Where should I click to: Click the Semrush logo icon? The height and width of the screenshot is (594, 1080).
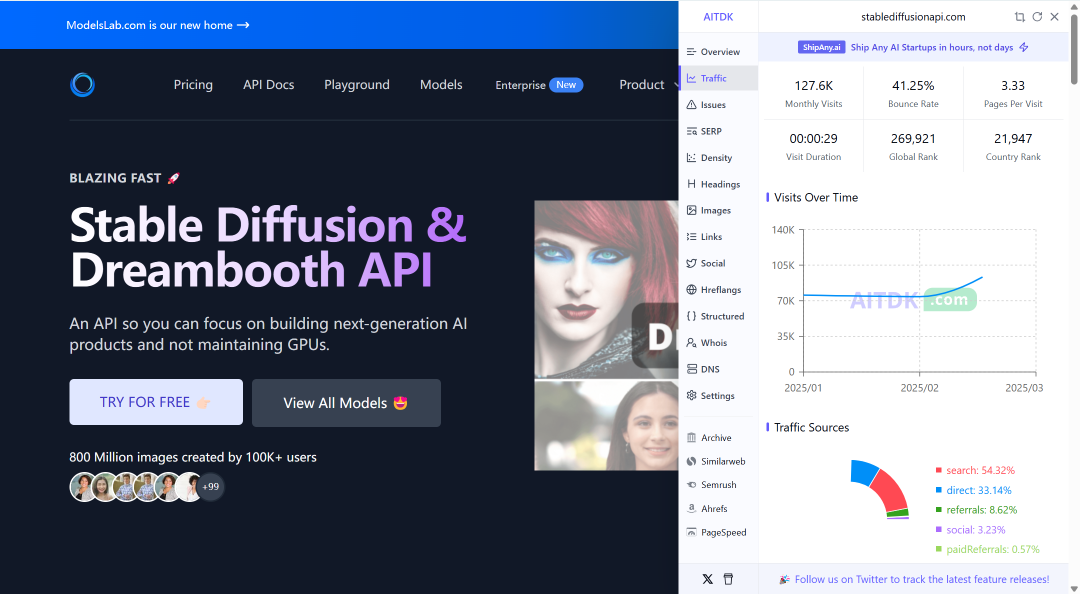click(x=692, y=484)
